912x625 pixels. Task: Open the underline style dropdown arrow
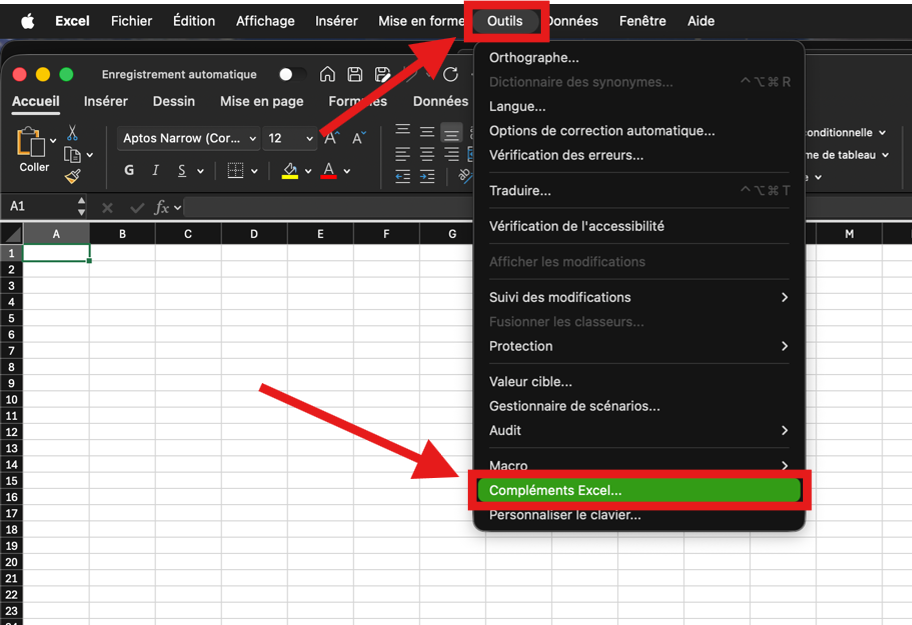tap(201, 171)
